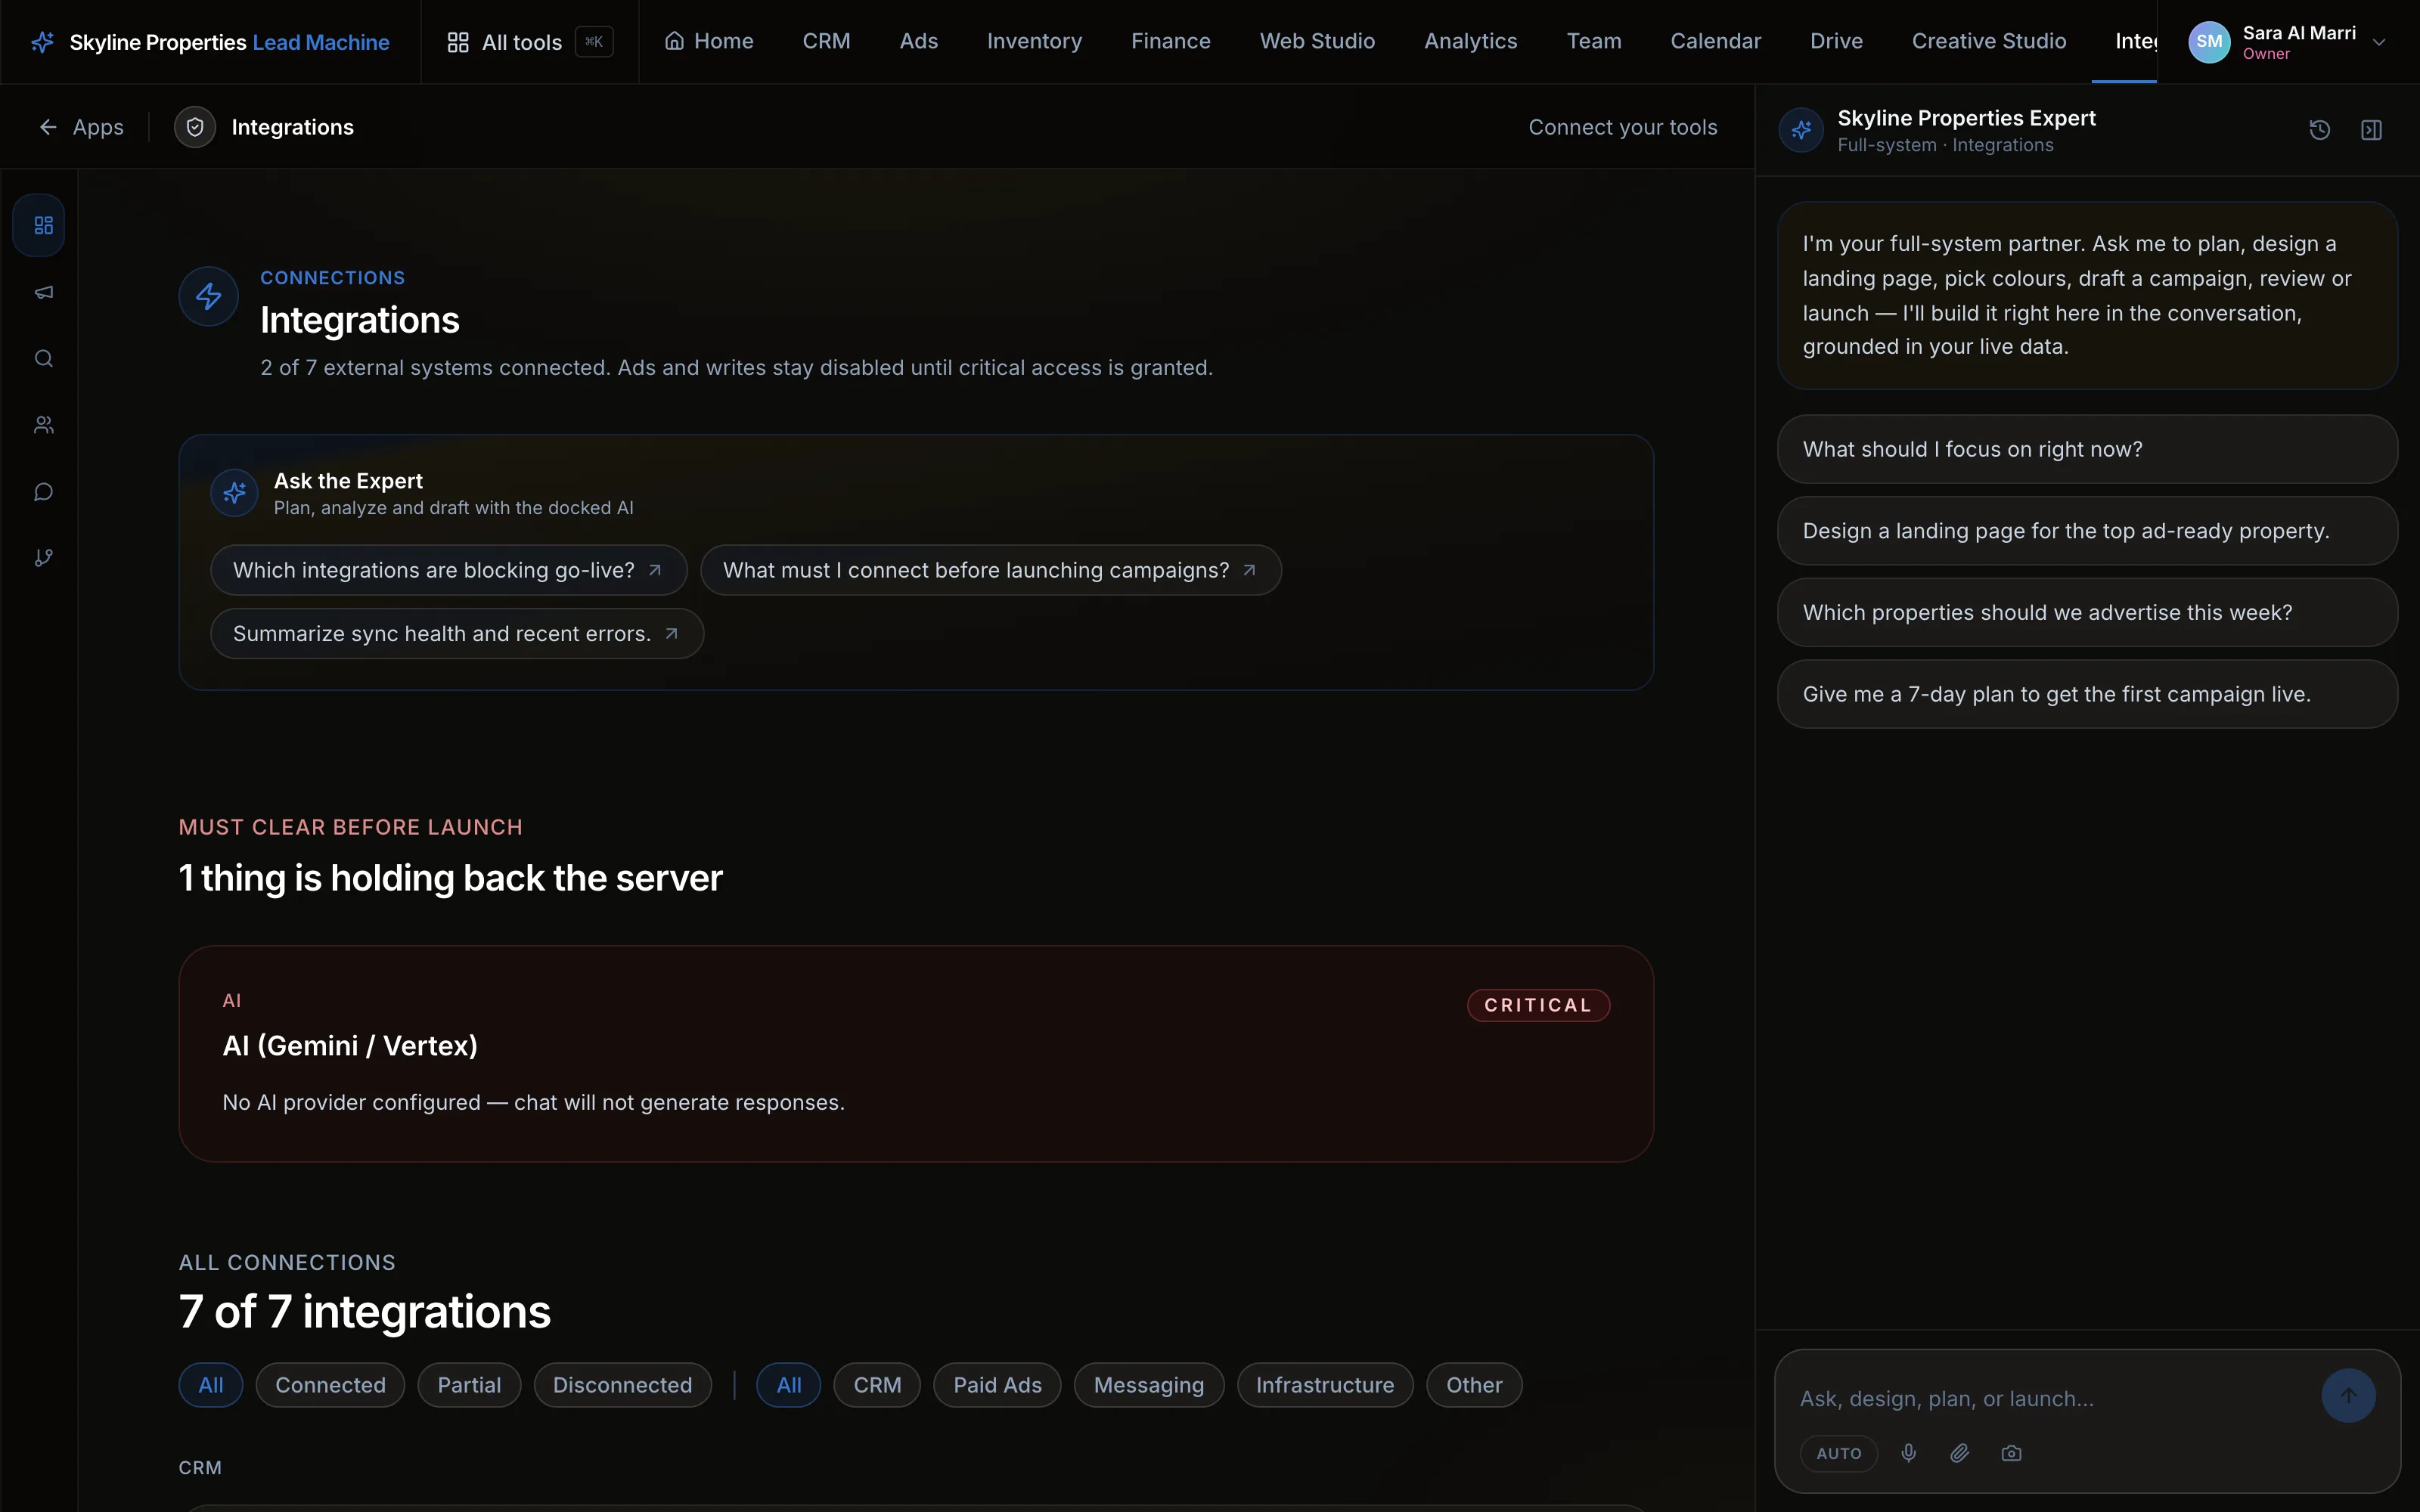This screenshot has height=1512, width=2420.
Task: Open chat history clock icon
Action: click(2320, 130)
